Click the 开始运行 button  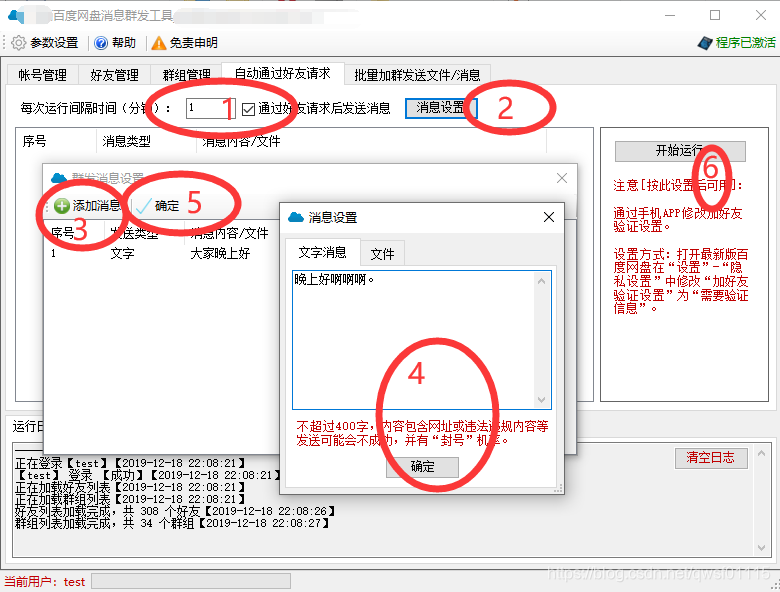coord(680,151)
